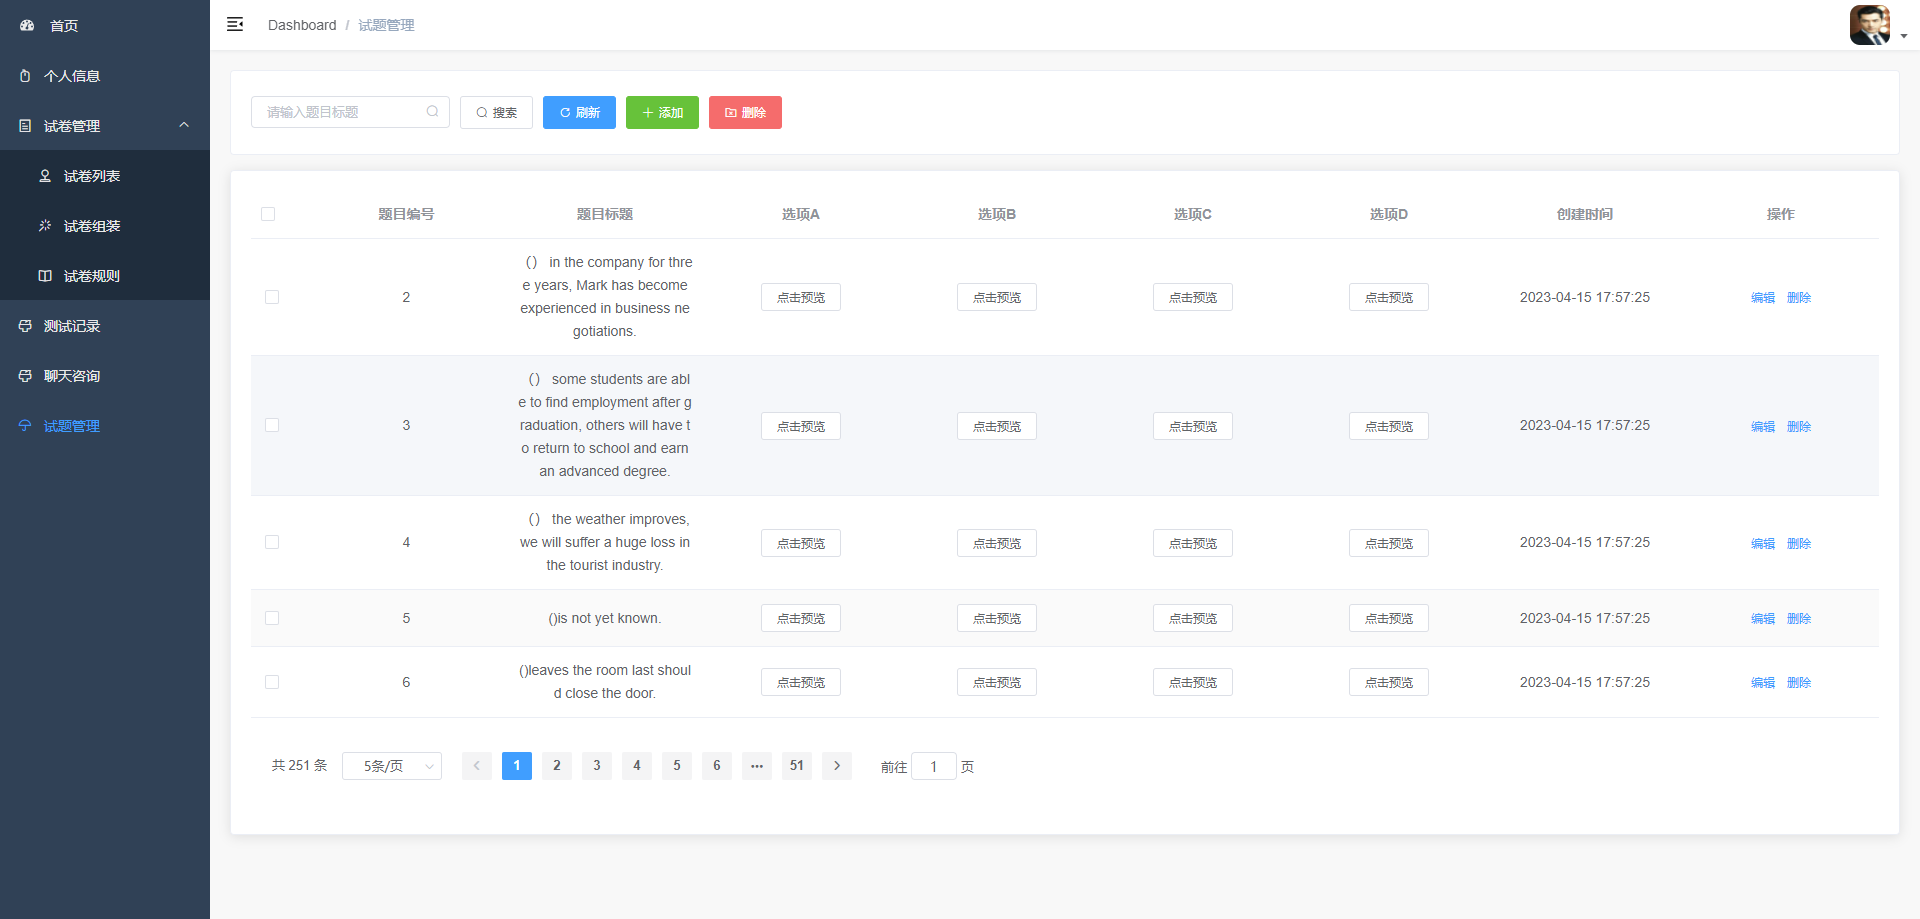Click 删除 link for question 4
The width and height of the screenshot is (1920, 919).
[1799, 543]
